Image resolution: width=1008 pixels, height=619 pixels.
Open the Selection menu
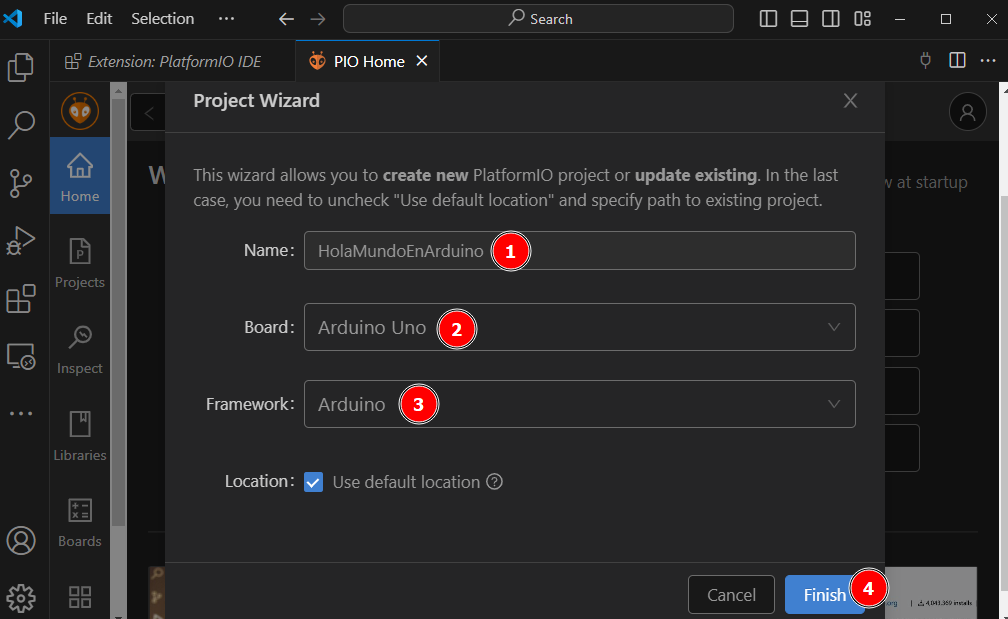tap(163, 19)
